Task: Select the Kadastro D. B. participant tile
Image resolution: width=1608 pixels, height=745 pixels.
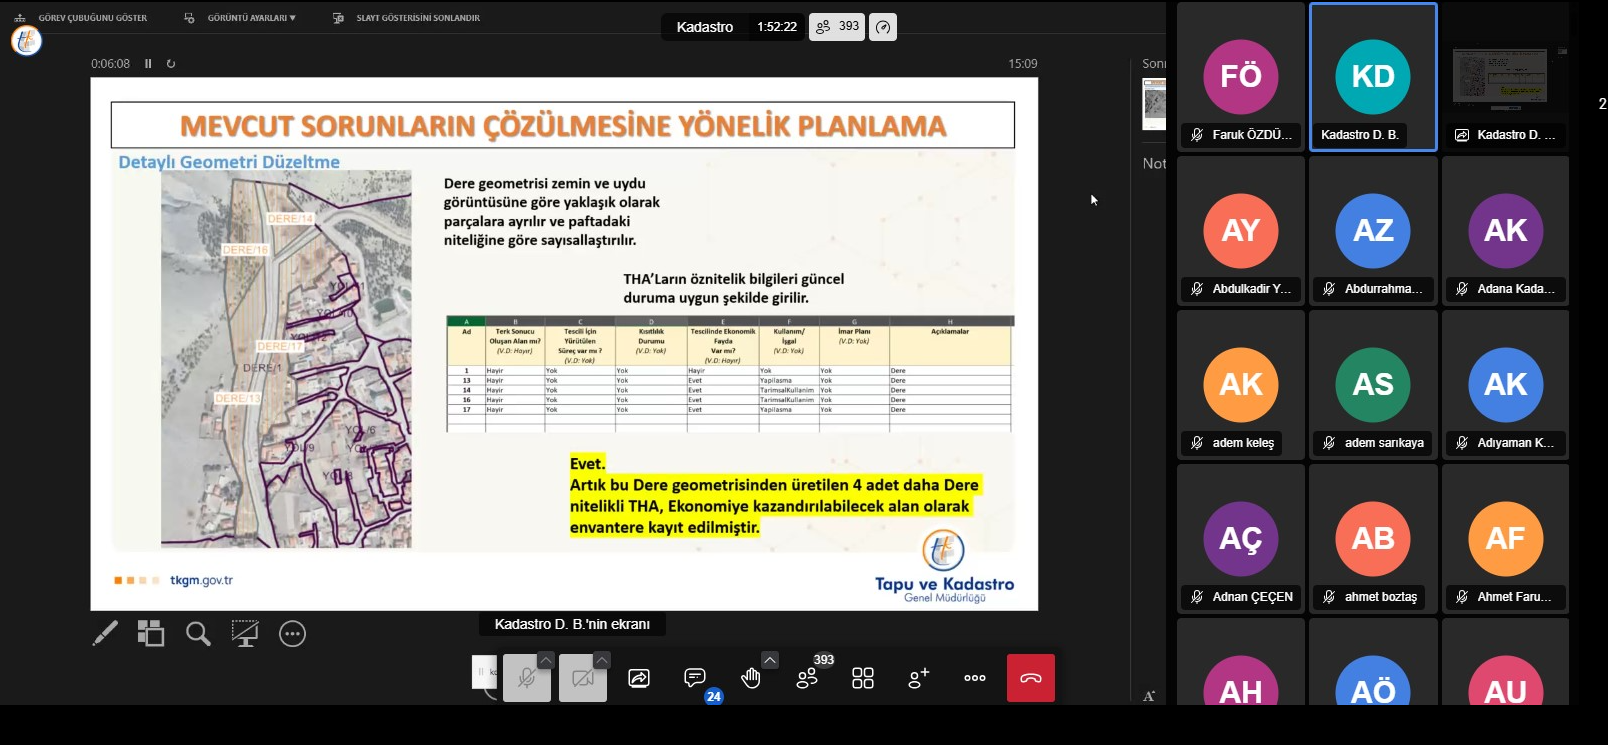Action: (x=1373, y=77)
